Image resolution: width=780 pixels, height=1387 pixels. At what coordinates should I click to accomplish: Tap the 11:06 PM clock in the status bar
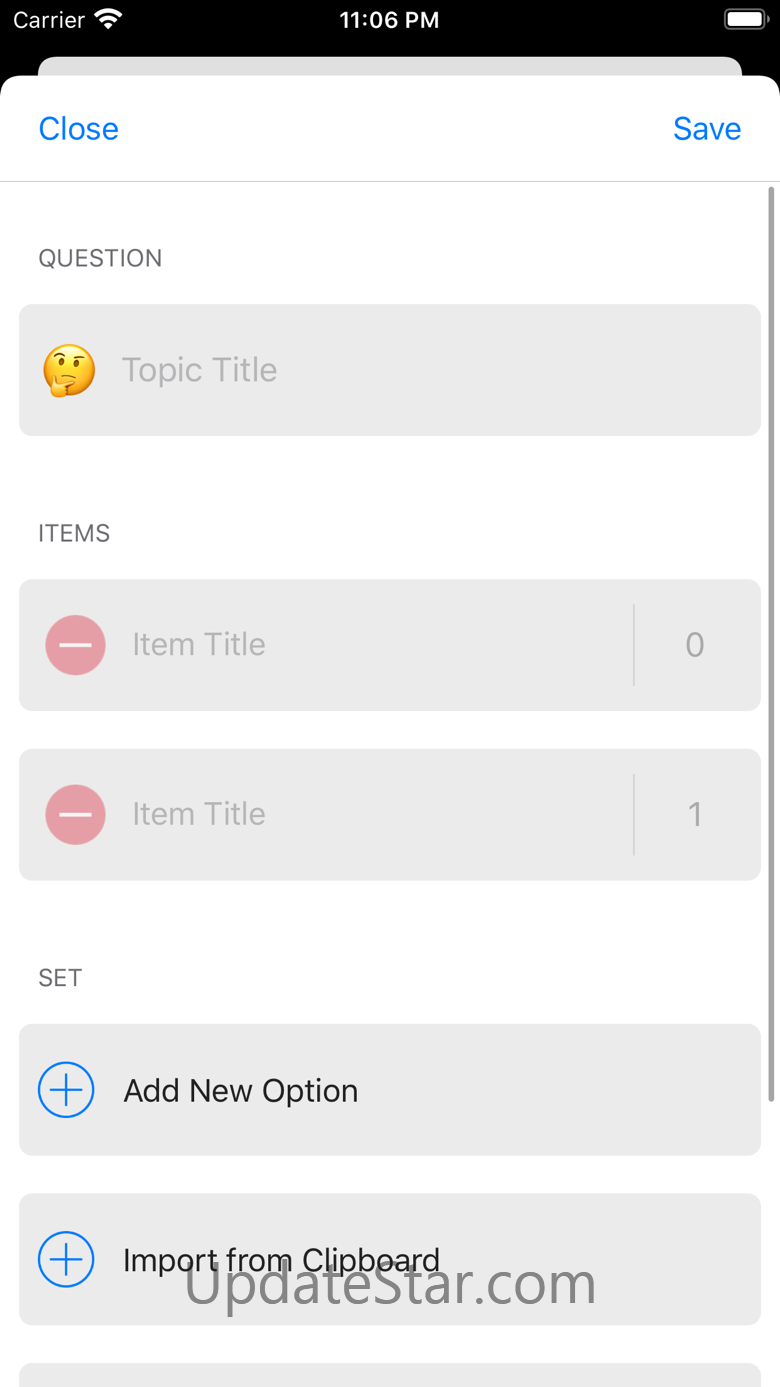pyautogui.click(x=389, y=20)
